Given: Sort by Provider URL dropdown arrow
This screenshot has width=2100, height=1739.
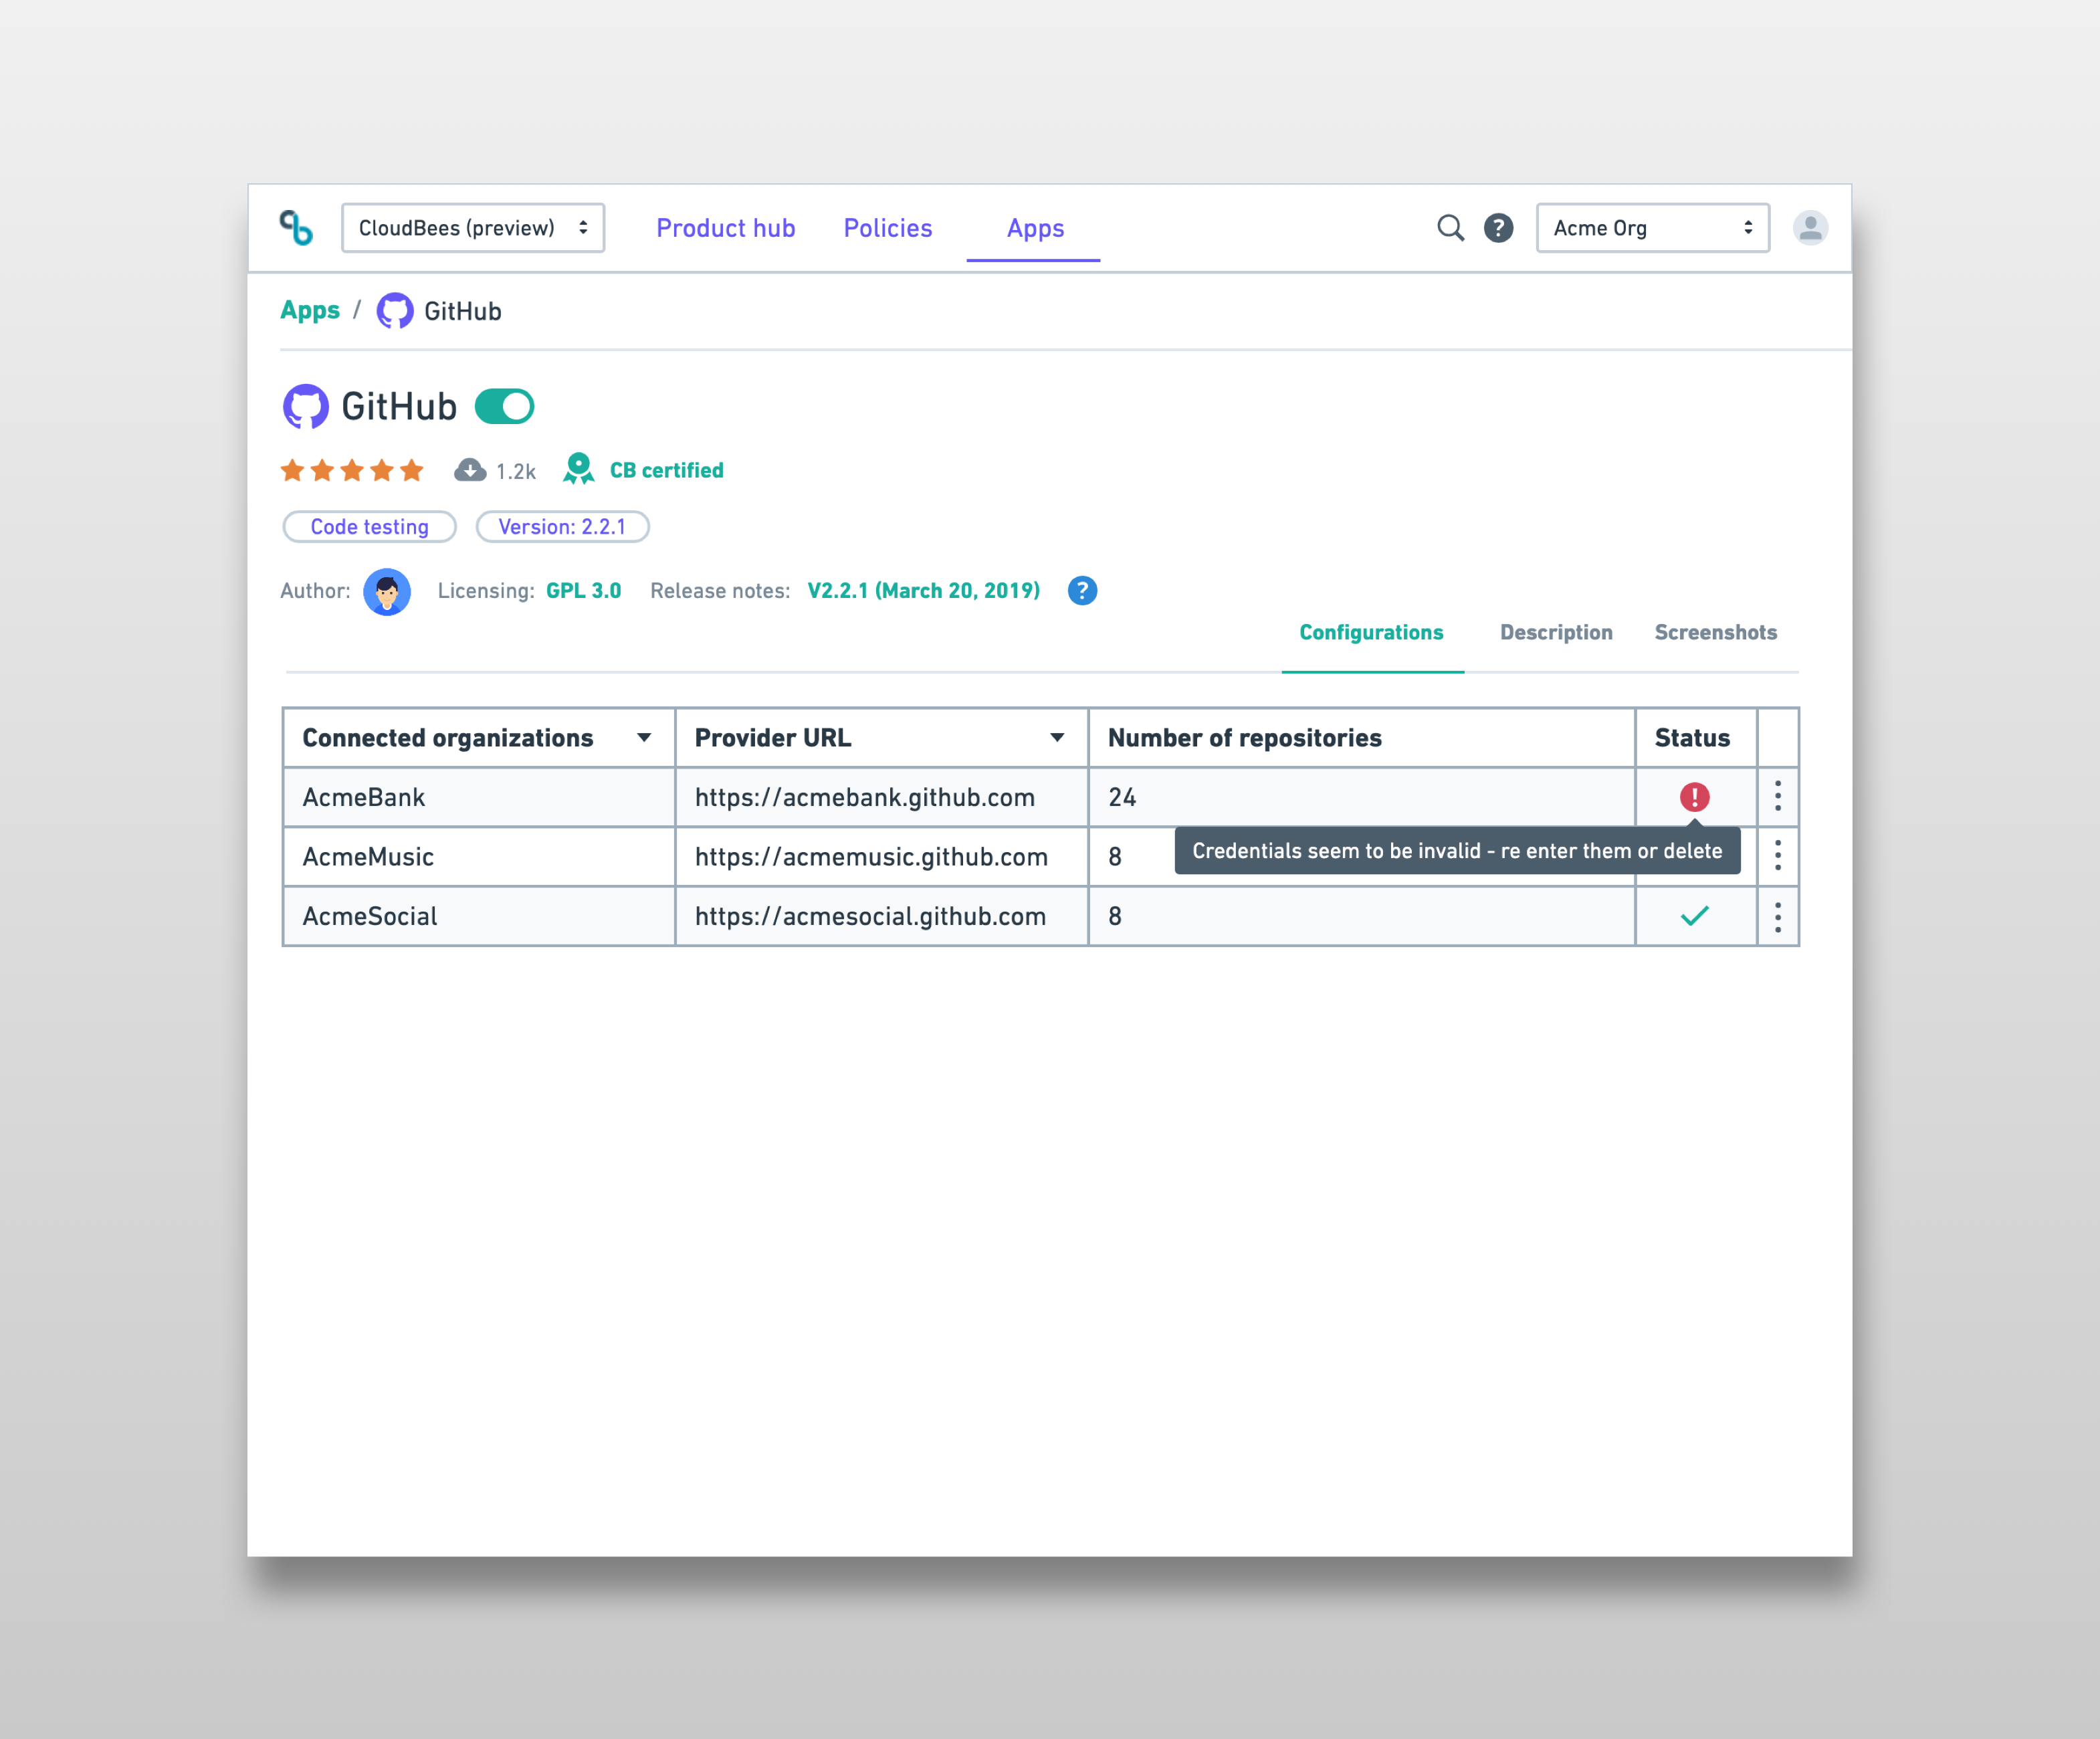Looking at the screenshot, I should pos(1057,738).
